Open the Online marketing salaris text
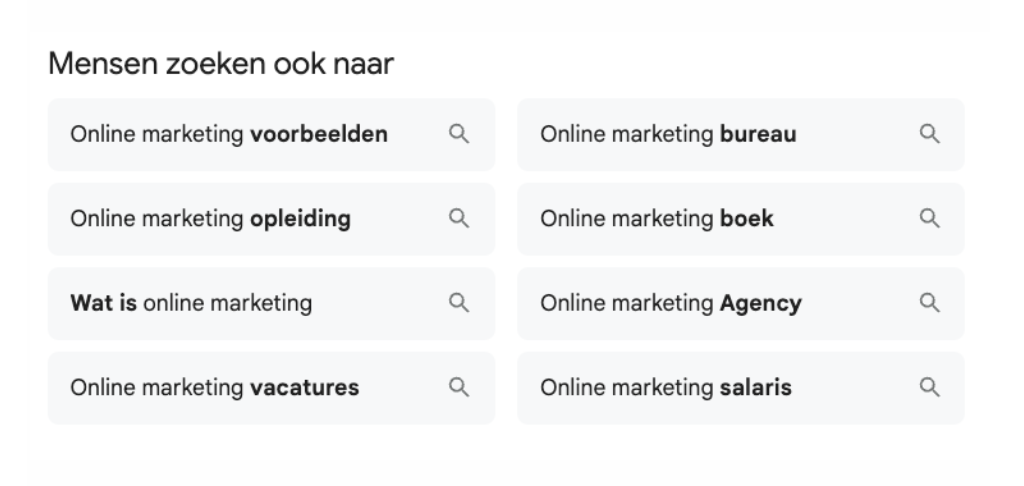The width and height of the screenshot is (1024, 486). coord(665,388)
